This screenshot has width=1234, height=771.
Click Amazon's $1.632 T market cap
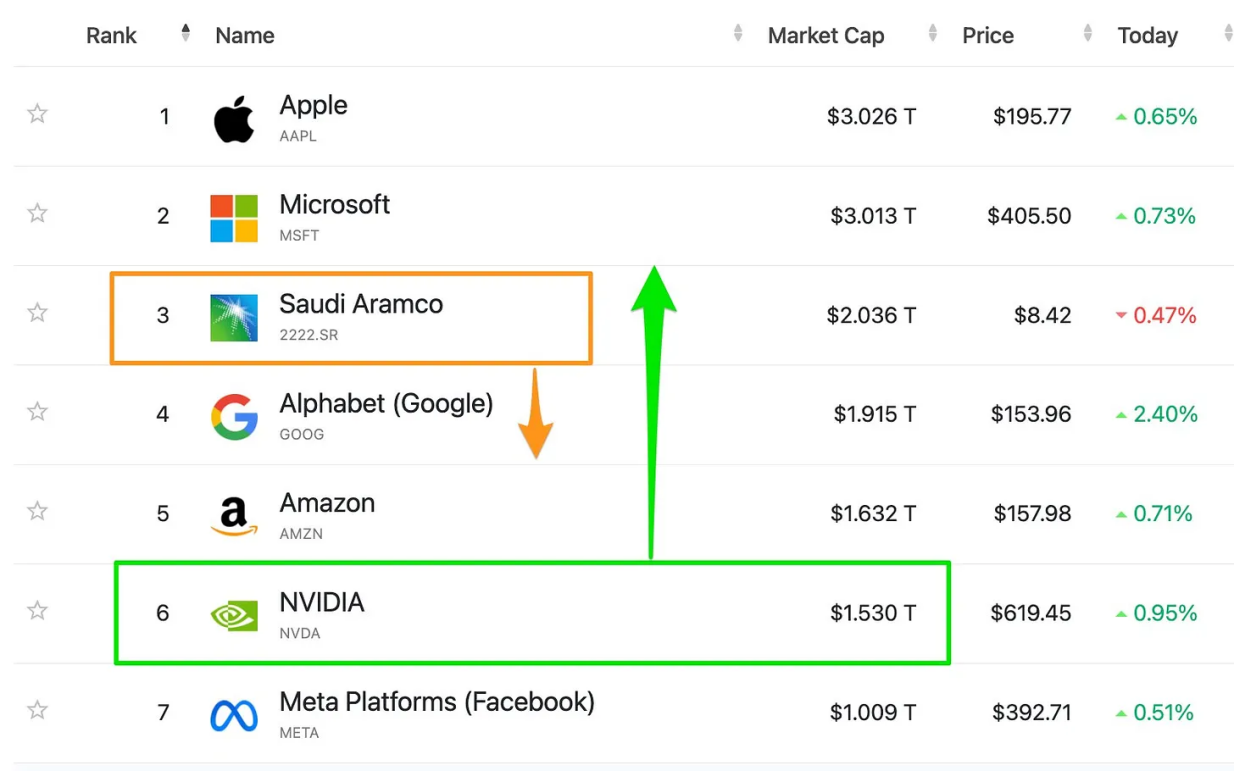pos(873,514)
